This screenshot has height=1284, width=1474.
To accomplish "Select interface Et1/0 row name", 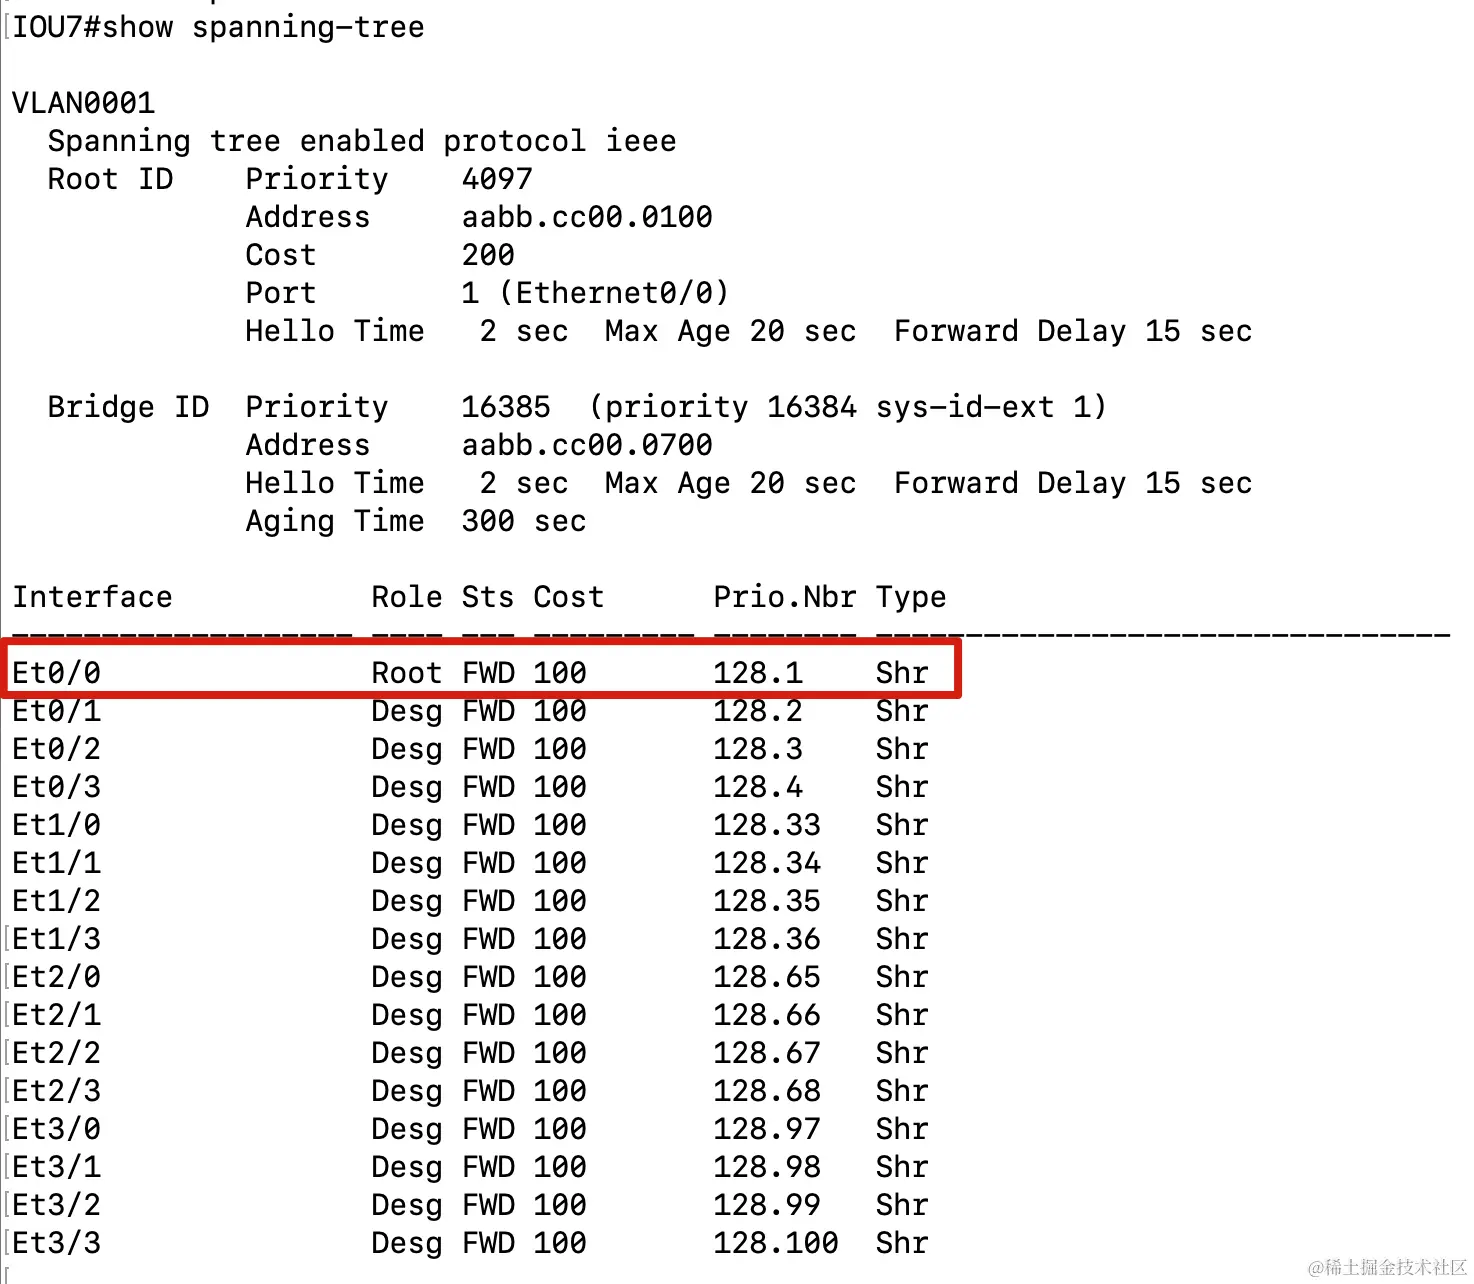I will pos(56,825).
